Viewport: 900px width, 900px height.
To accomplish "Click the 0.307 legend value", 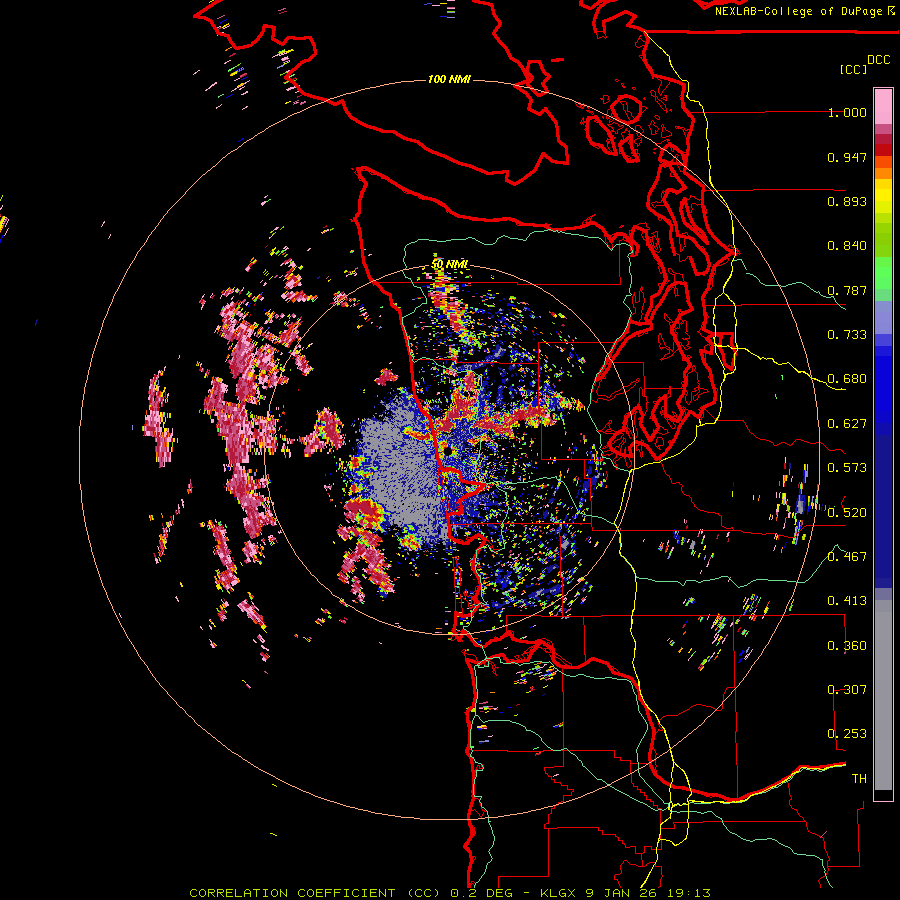I will pos(847,690).
